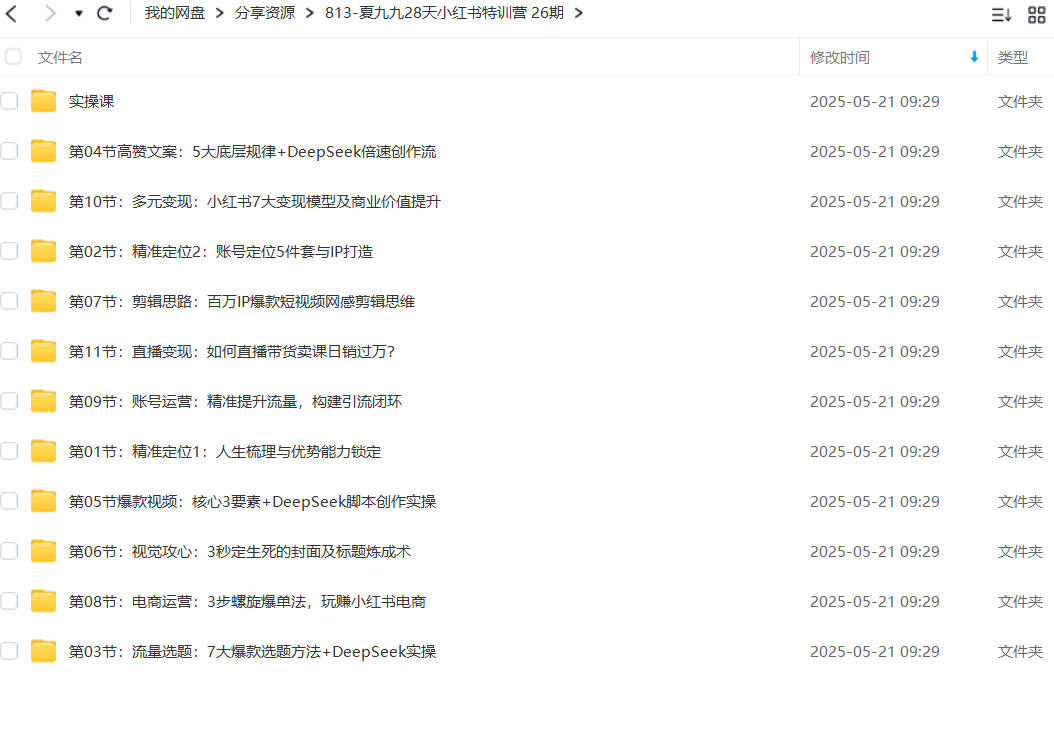1054x756 pixels.
Task: Go back with the left arrow
Action: coord(11,13)
